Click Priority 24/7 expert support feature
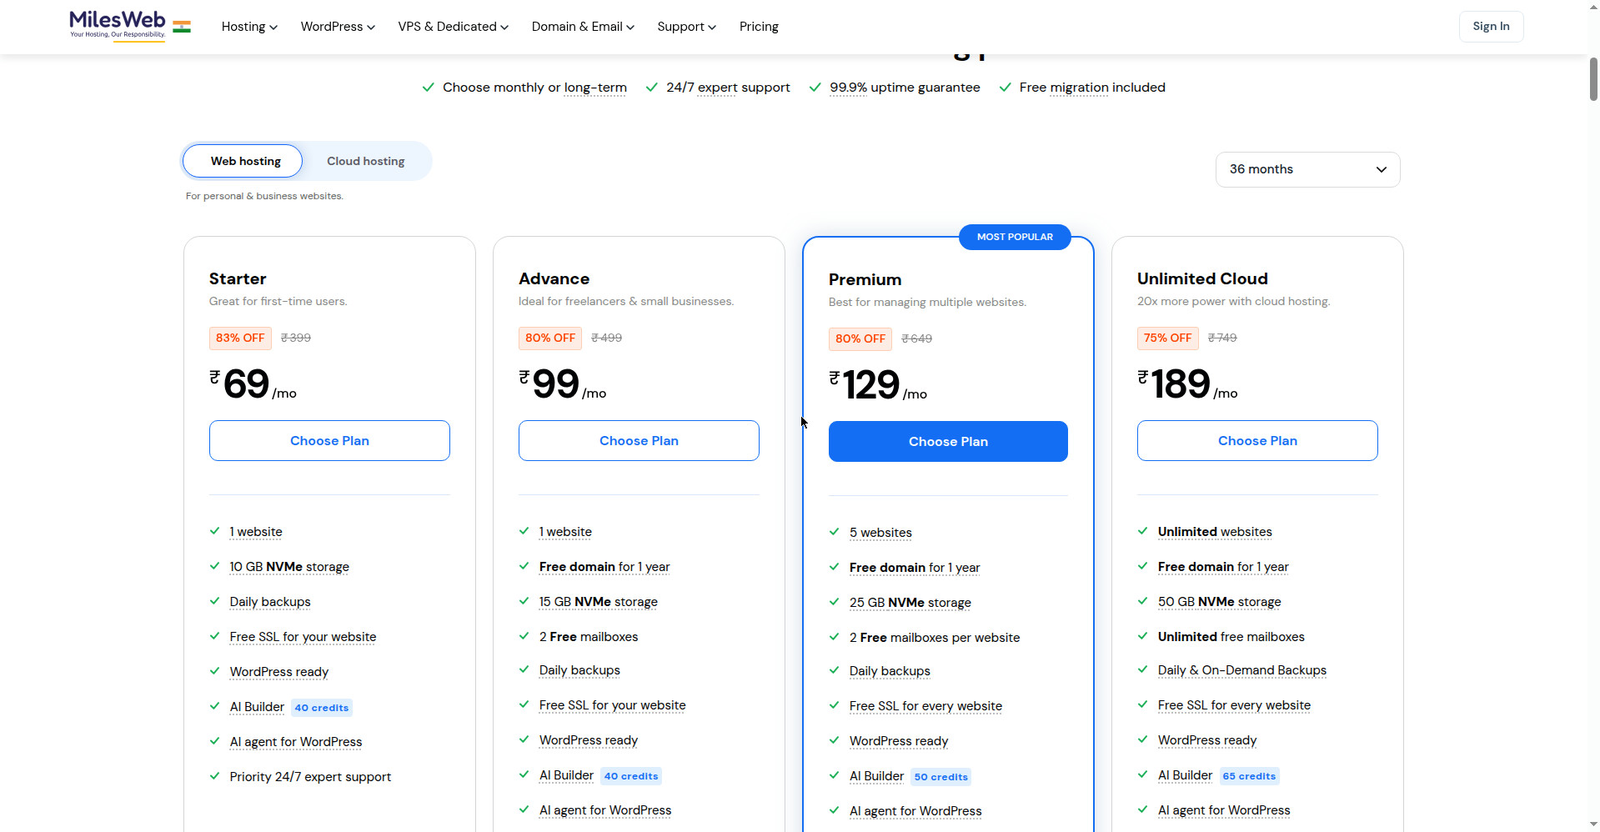Screen dimensions: 1600x832 tap(310, 777)
